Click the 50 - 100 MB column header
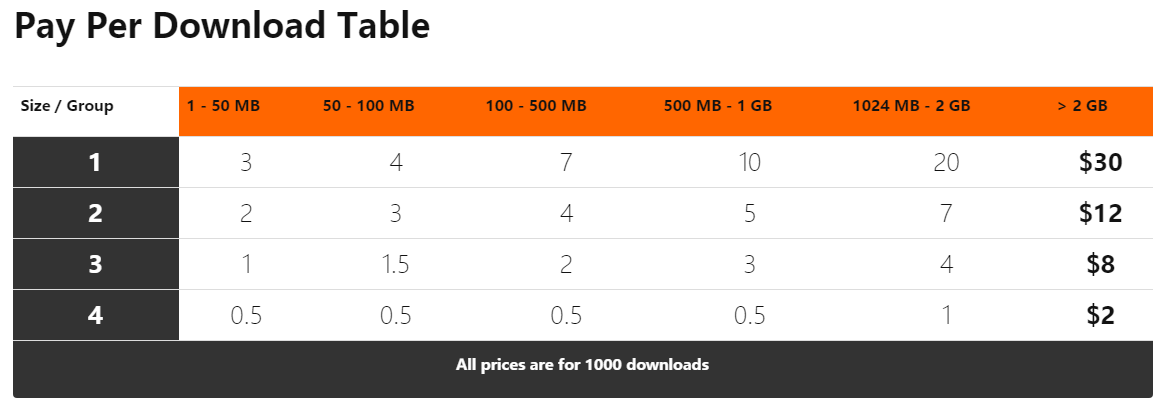Screen dimensions: 1165x406 tap(369, 106)
